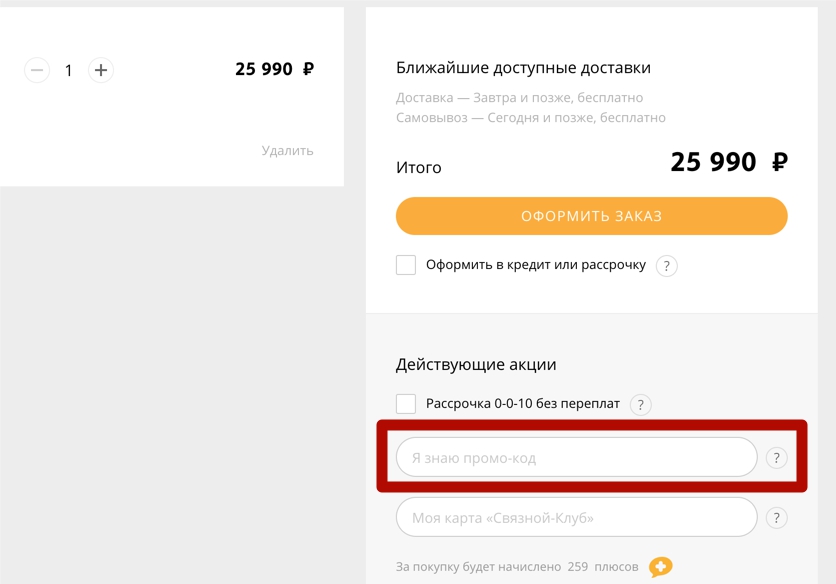
Task: Enable Оформить в кредит или рассрочку checkbox
Action: [406, 265]
